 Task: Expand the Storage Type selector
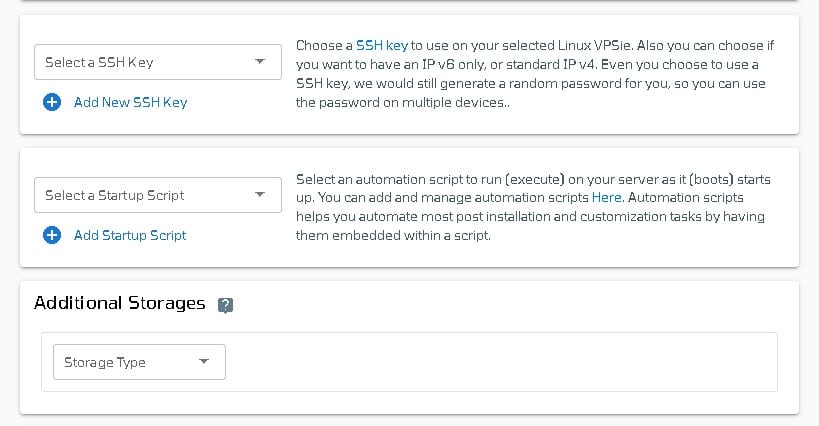[x=139, y=362]
